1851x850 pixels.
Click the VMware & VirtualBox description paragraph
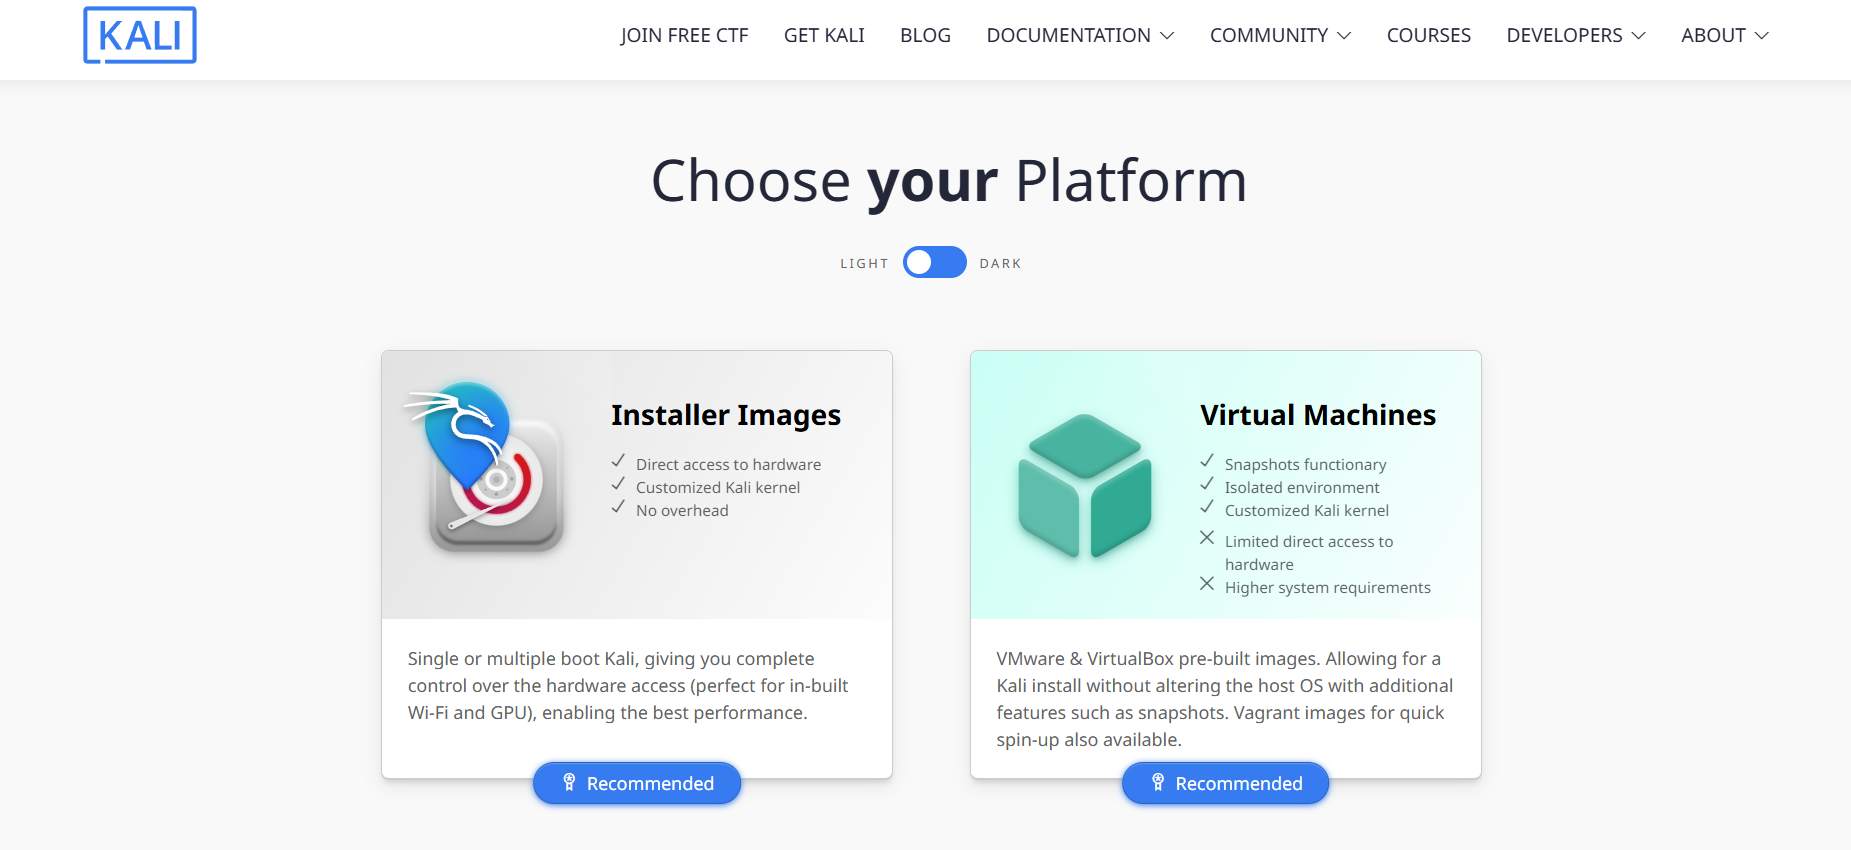click(x=1225, y=699)
